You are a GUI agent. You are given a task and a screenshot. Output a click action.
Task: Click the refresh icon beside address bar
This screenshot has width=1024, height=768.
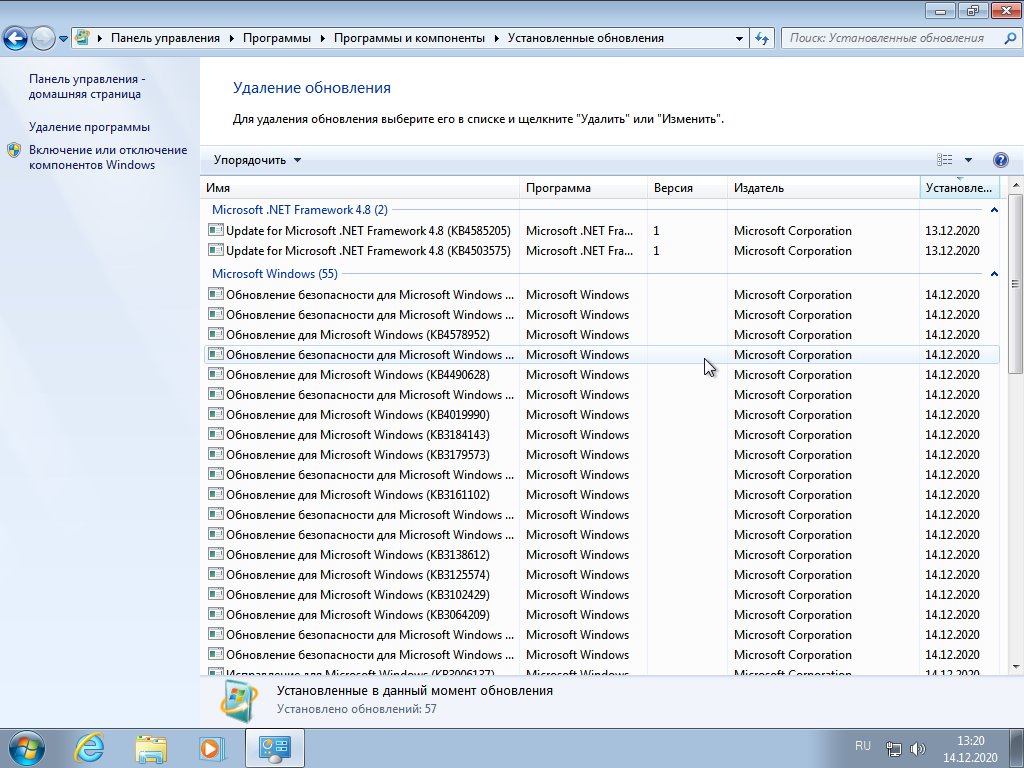coord(763,38)
